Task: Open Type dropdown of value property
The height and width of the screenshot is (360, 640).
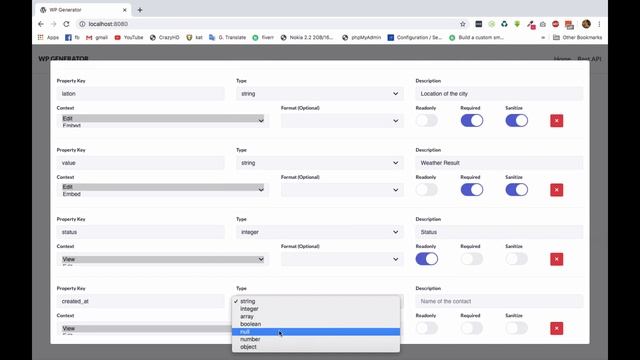Action: (320, 163)
